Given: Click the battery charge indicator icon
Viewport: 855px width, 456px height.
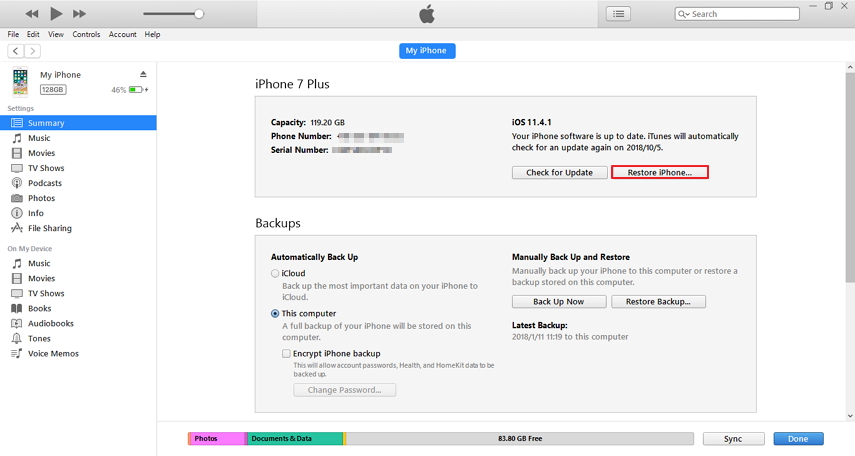Looking at the screenshot, I should 137,89.
